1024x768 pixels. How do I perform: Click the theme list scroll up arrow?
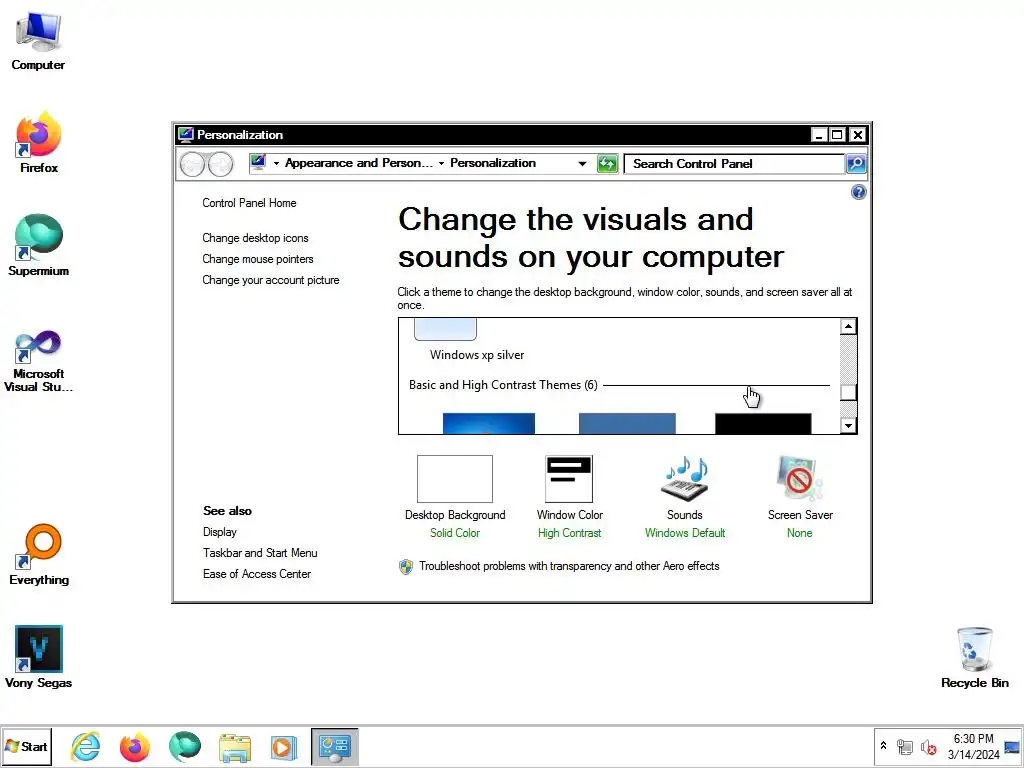pyautogui.click(x=848, y=327)
